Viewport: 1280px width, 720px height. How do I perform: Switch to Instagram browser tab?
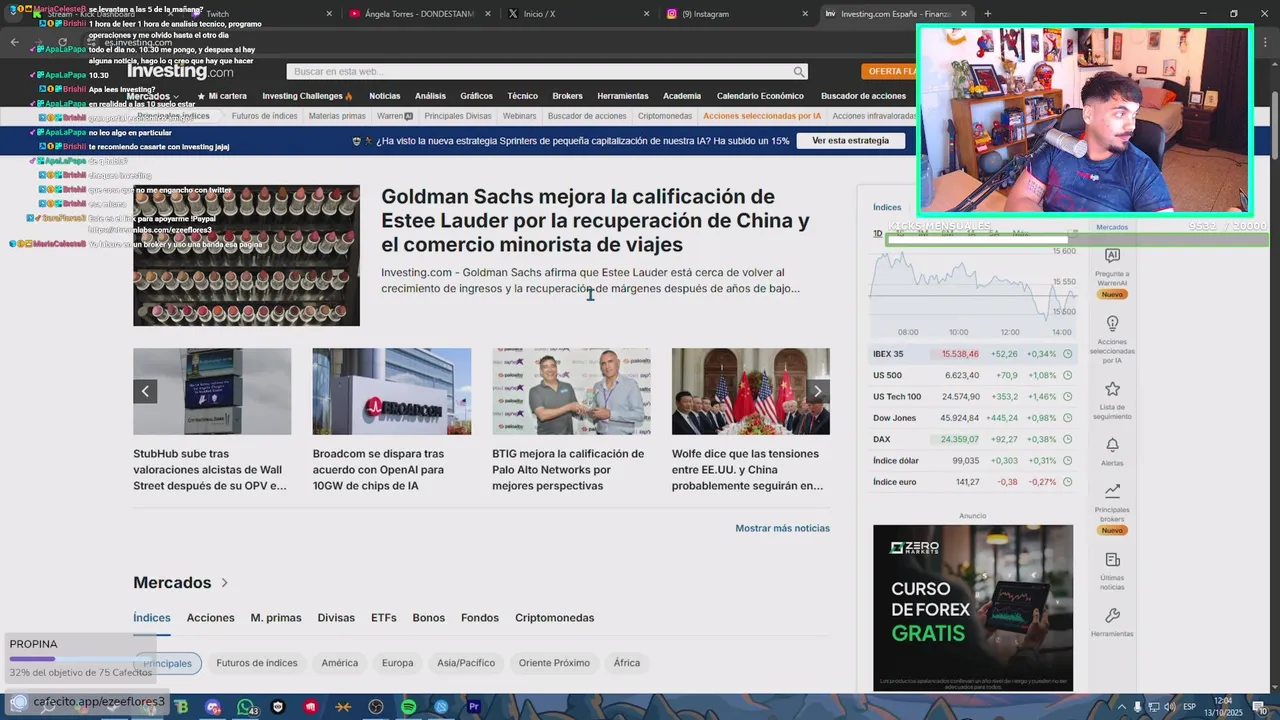click(735, 14)
